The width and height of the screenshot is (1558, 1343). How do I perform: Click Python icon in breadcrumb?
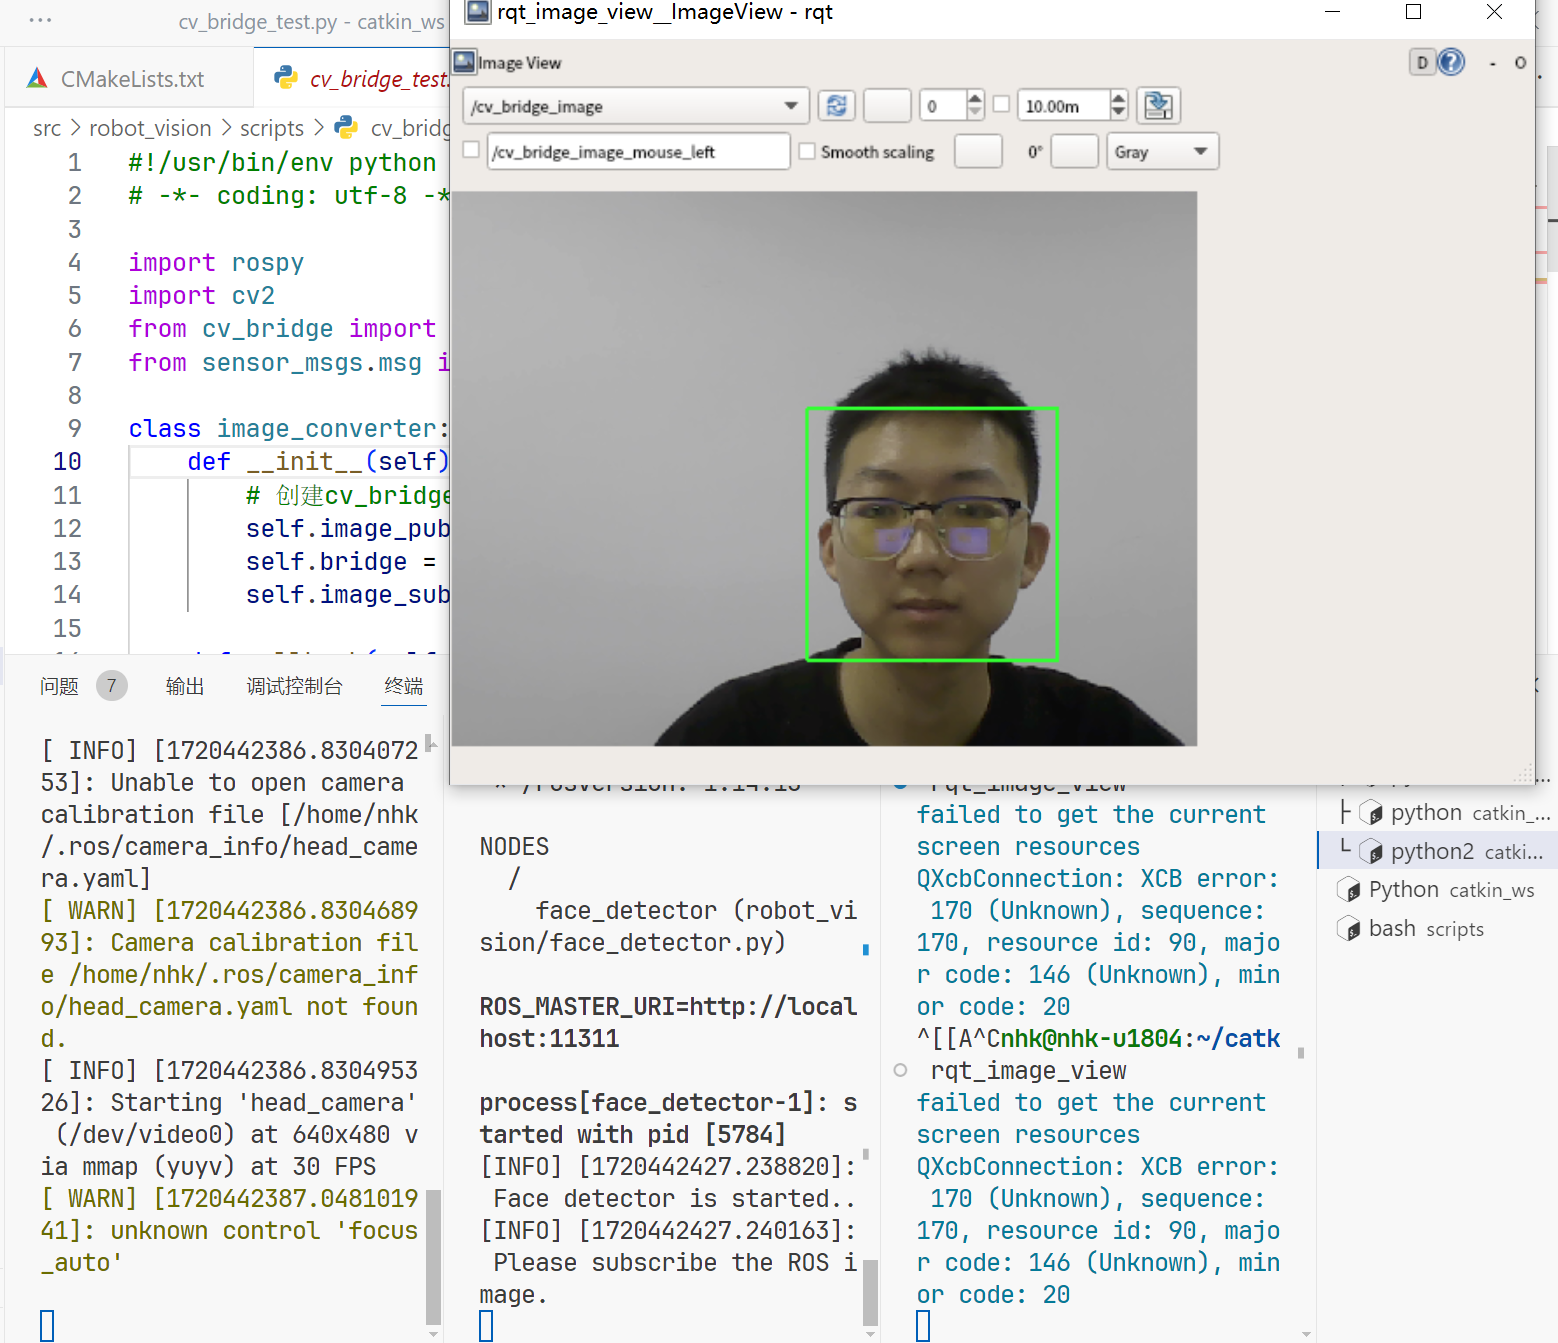(x=347, y=127)
